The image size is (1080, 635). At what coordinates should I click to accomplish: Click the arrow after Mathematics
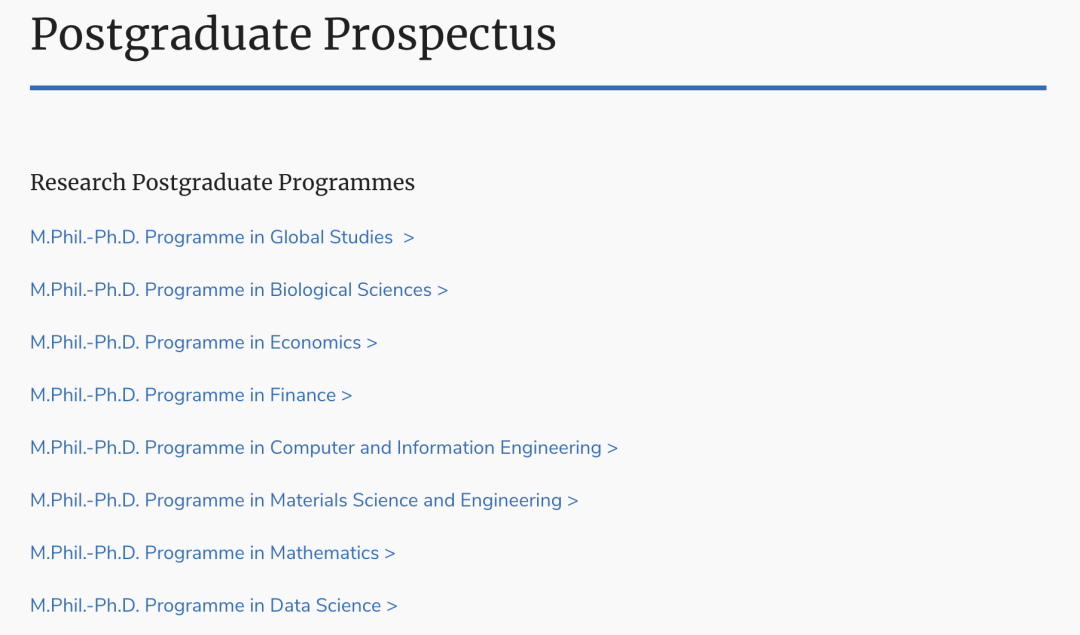(390, 554)
